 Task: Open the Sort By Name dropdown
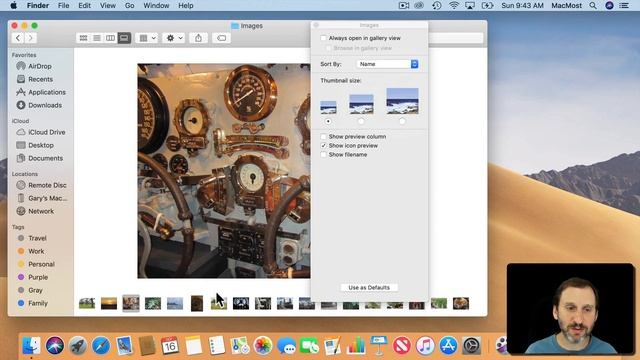point(387,64)
